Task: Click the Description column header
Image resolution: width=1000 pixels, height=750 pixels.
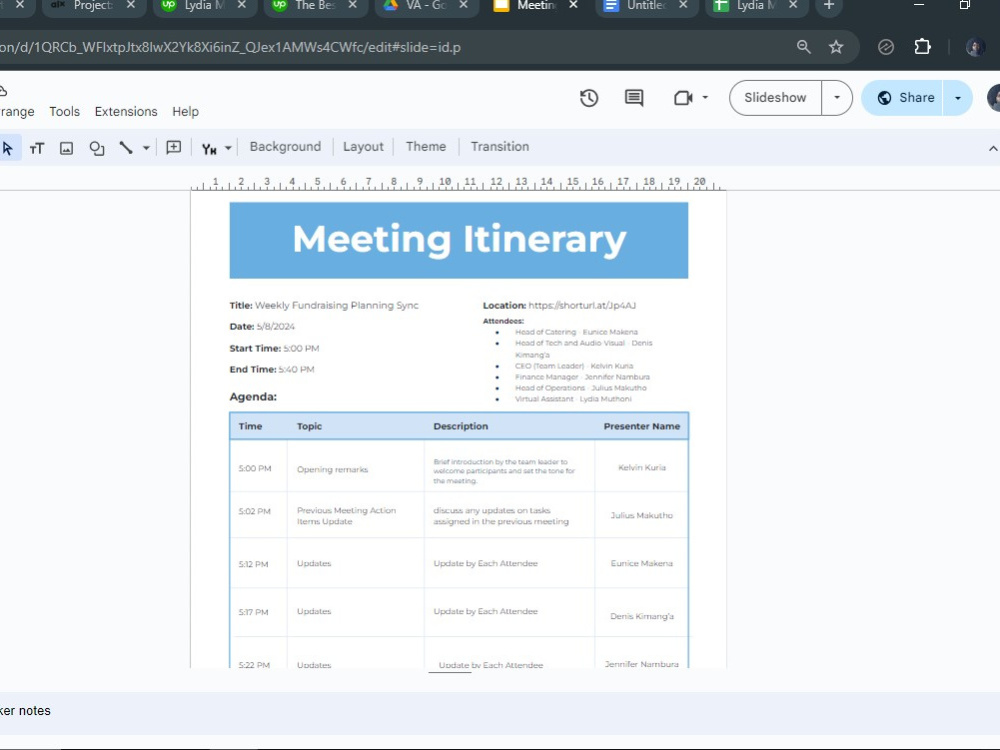Action: pyautogui.click(x=460, y=426)
